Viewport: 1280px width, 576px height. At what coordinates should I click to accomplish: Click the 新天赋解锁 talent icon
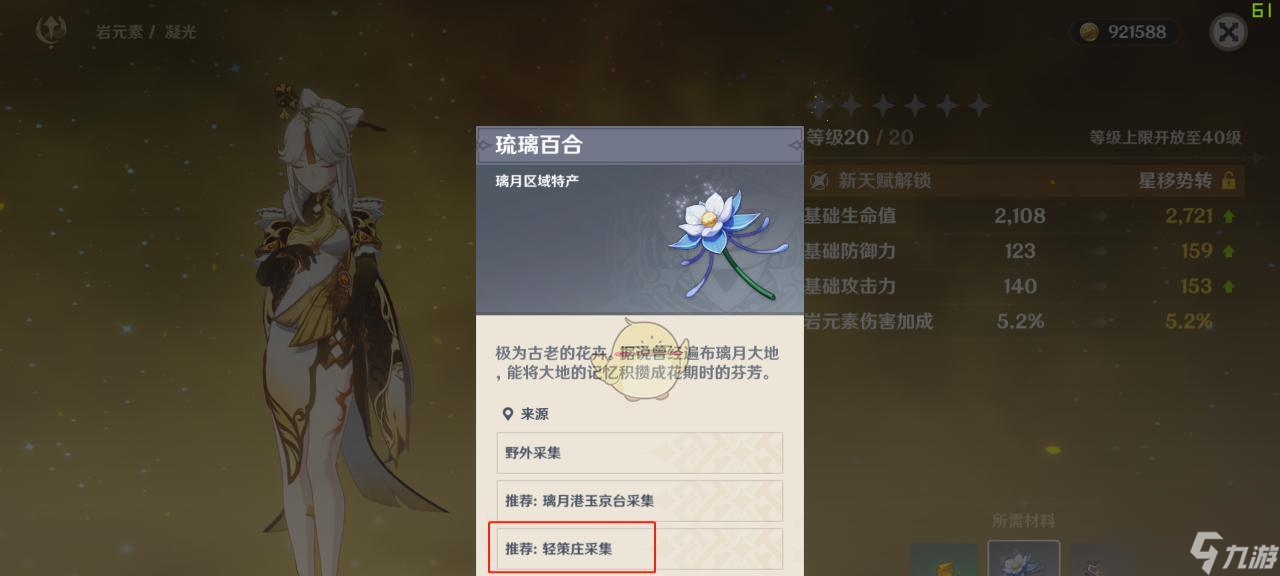[x=820, y=181]
